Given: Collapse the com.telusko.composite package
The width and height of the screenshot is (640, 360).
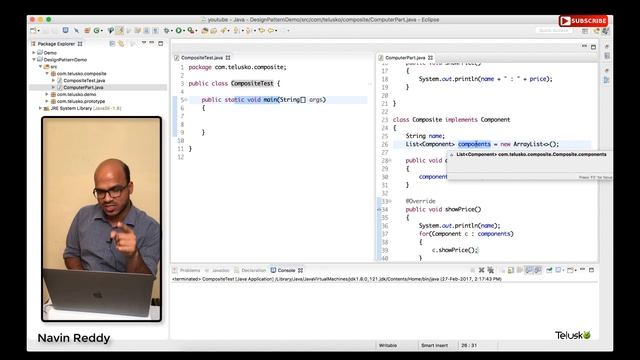Looking at the screenshot, I should pyautogui.click(x=47, y=73).
